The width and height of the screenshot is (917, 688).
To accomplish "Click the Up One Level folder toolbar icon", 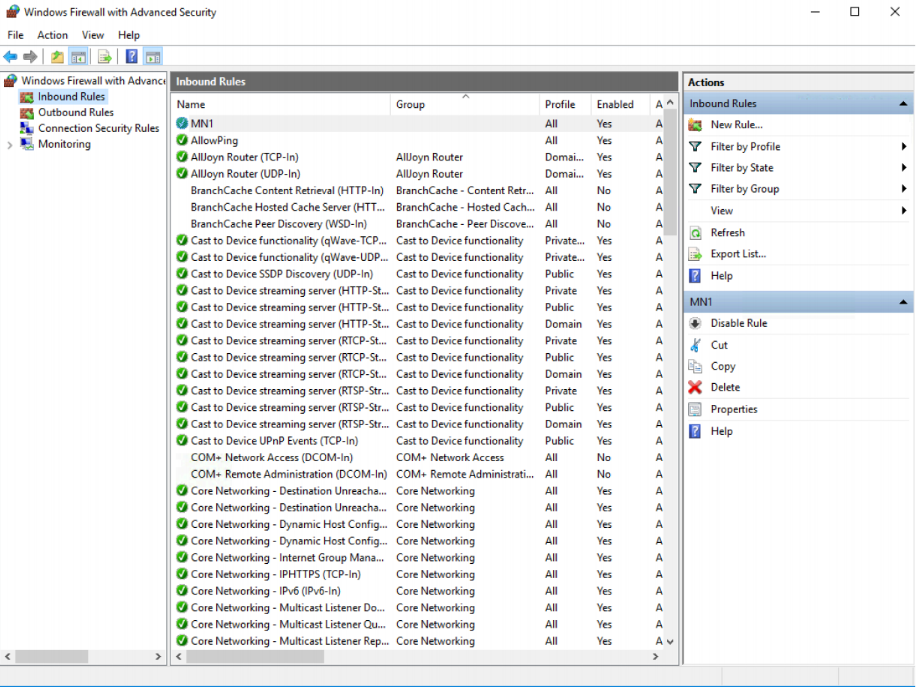I will [x=57, y=57].
